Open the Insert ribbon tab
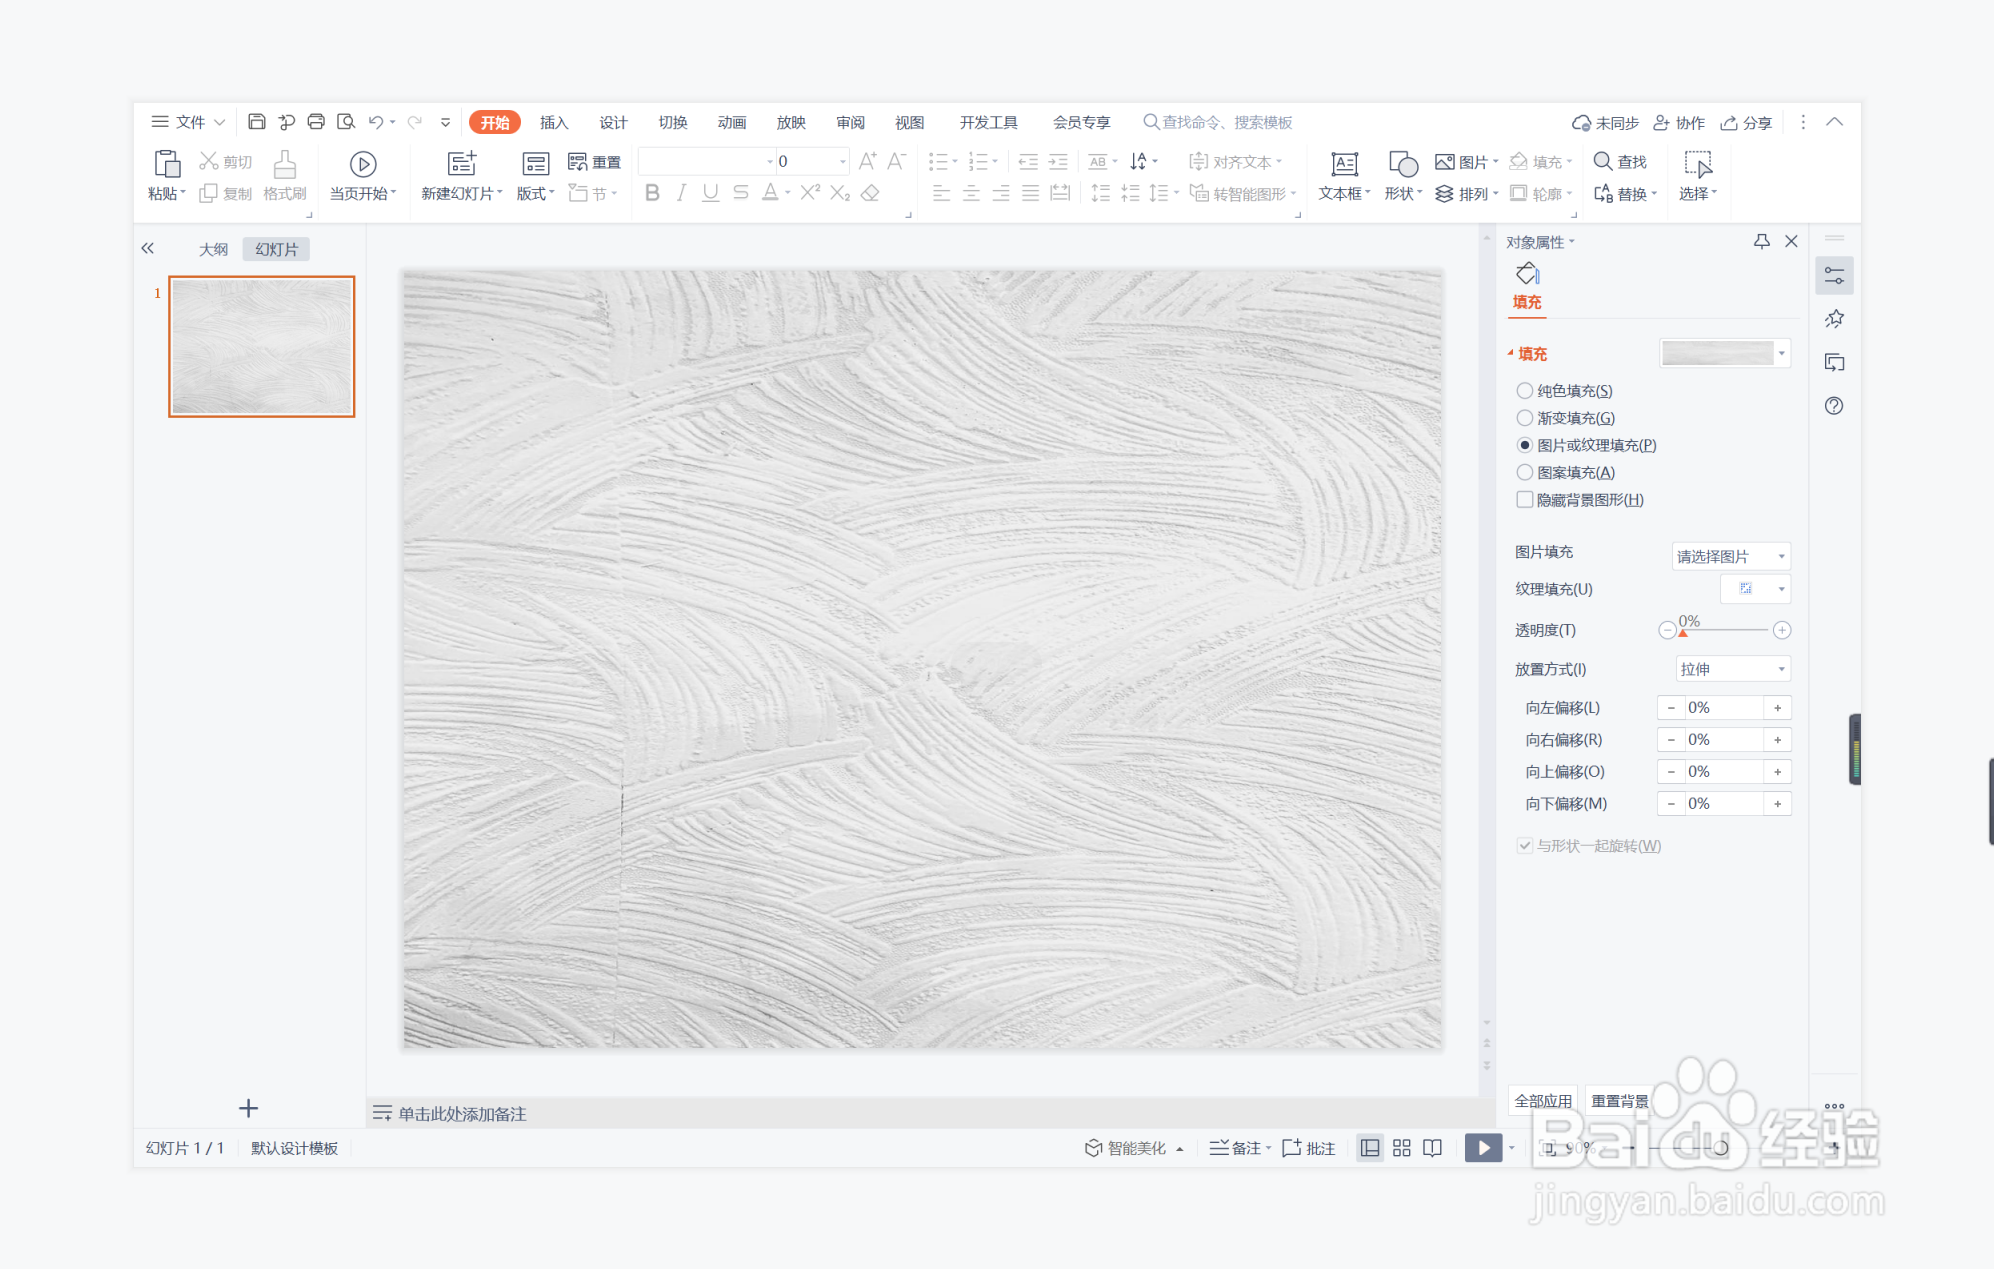Image resolution: width=1994 pixels, height=1269 pixels. pyautogui.click(x=553, y=122)
